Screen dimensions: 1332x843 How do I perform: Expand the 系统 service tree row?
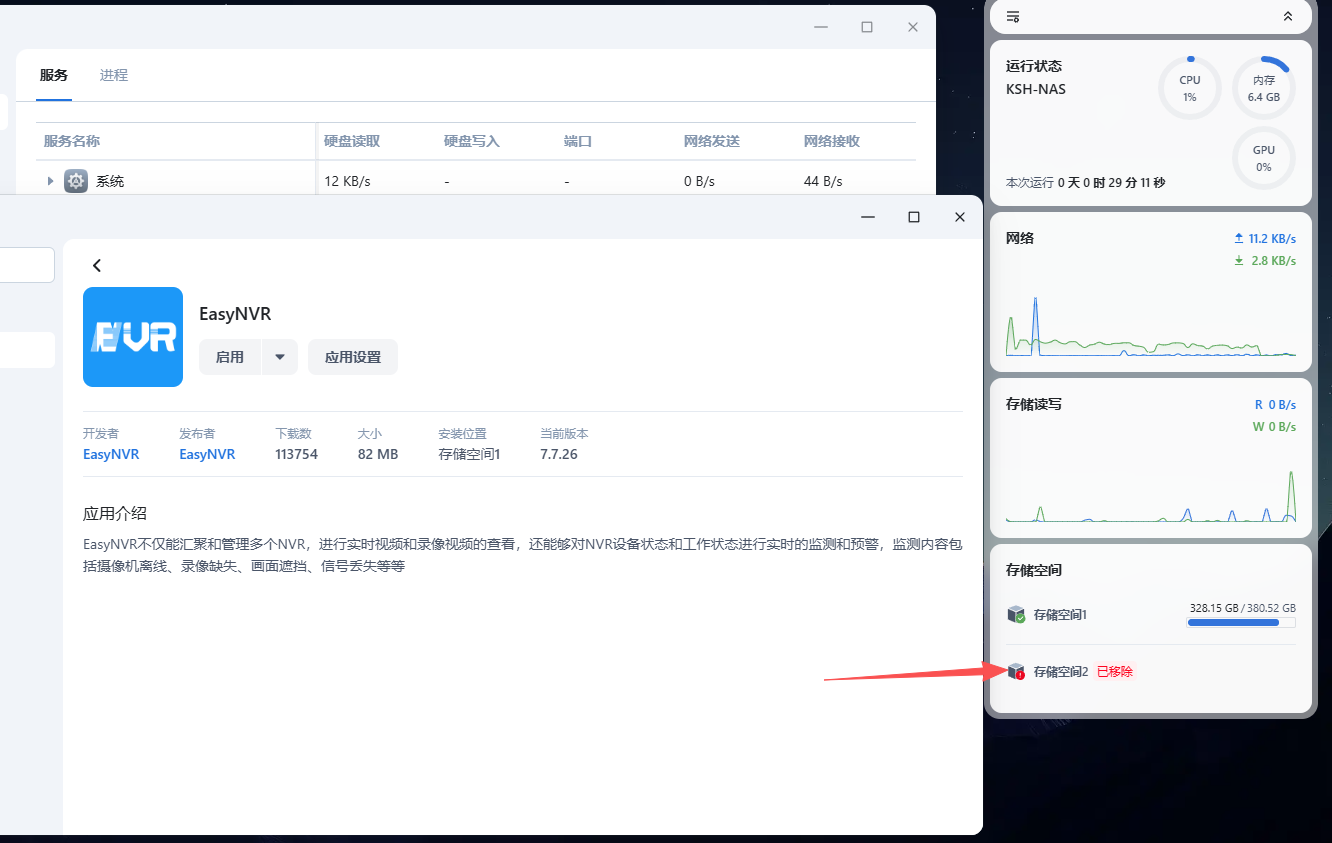click(x=50, y=181)
